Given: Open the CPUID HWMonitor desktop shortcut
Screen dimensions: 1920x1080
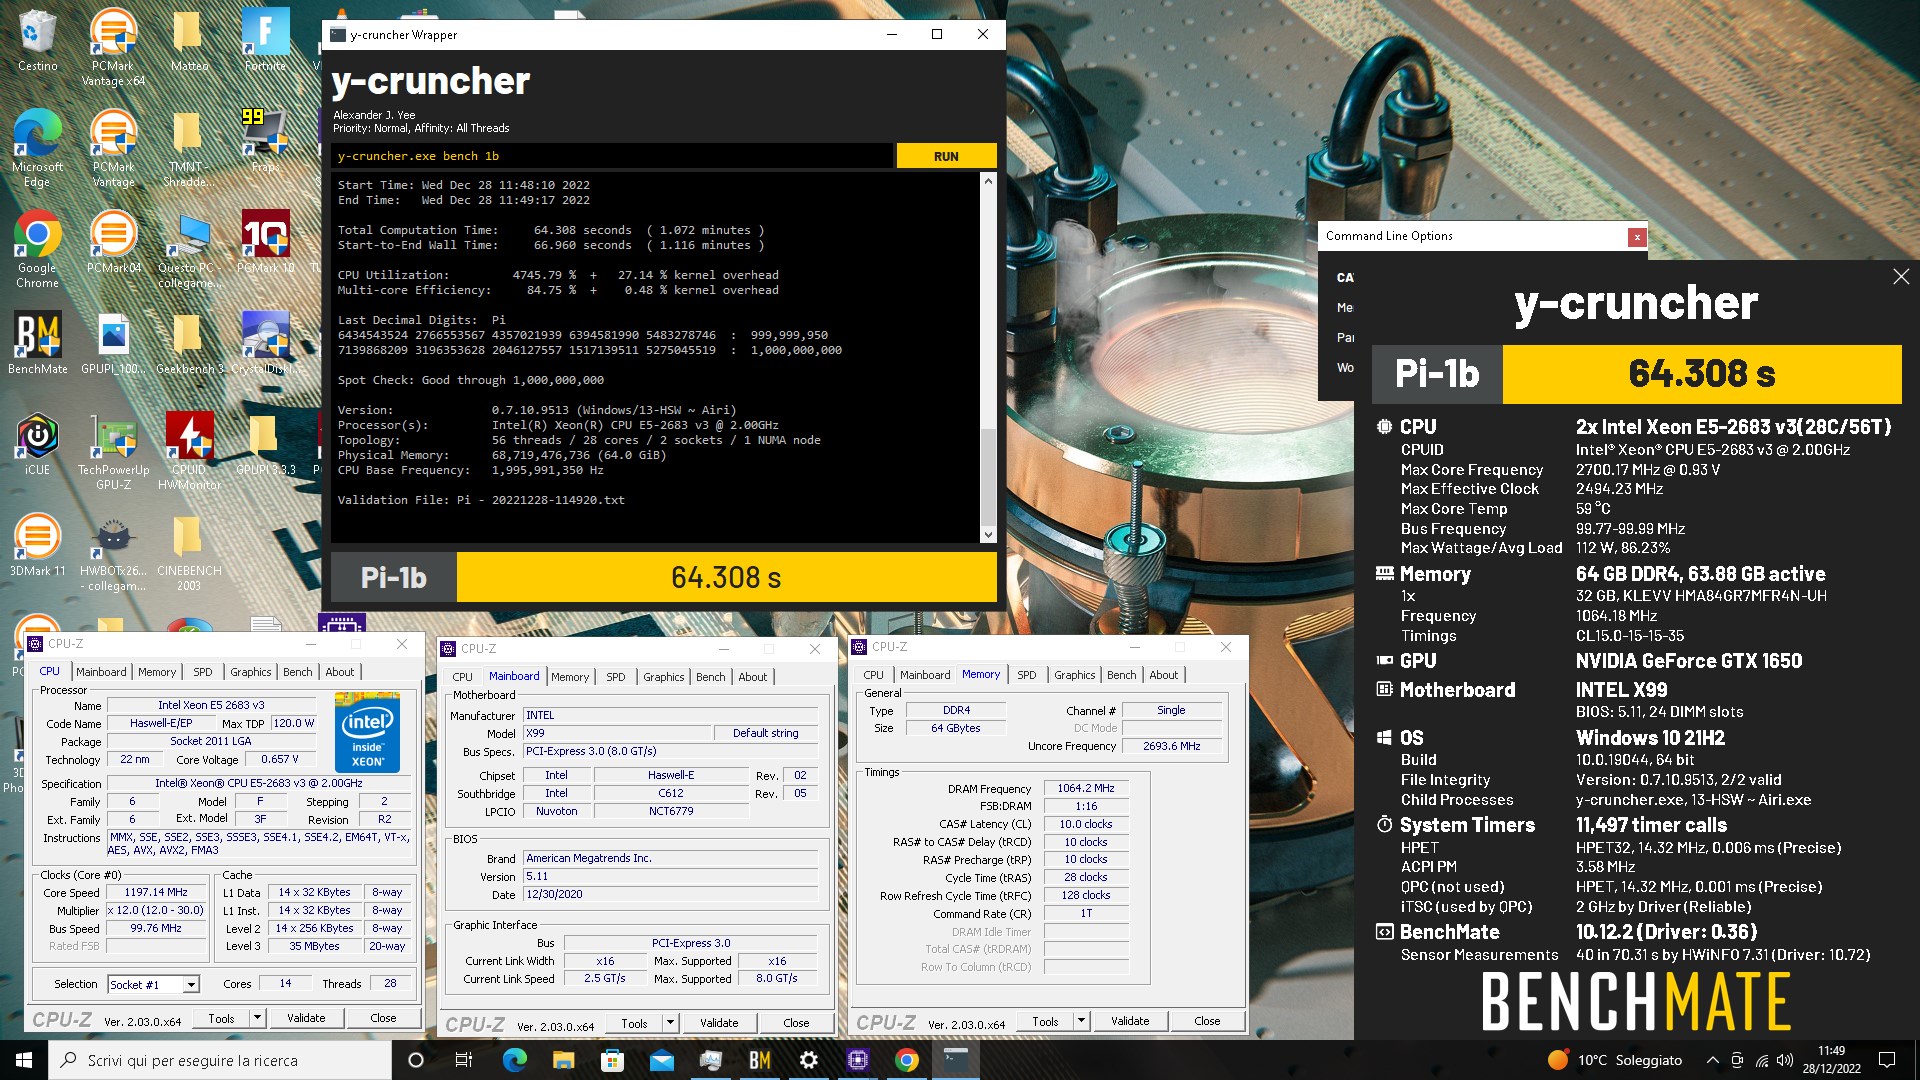Looking at the screenshot, I should pyautogui.click(x=189, y=451).
